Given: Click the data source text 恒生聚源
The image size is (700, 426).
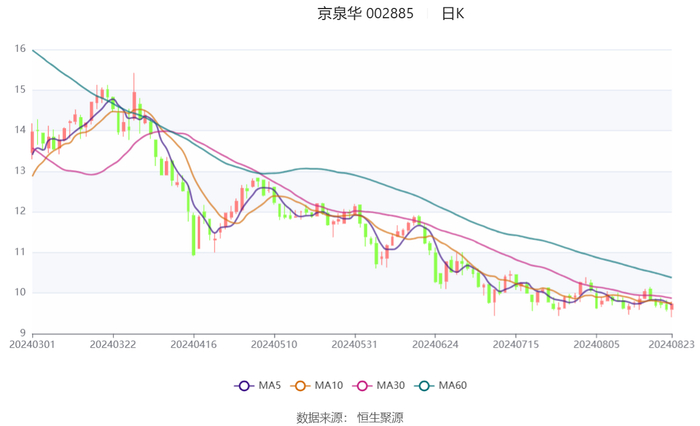Looking at the screenshot, I should (x=380, y=418).
